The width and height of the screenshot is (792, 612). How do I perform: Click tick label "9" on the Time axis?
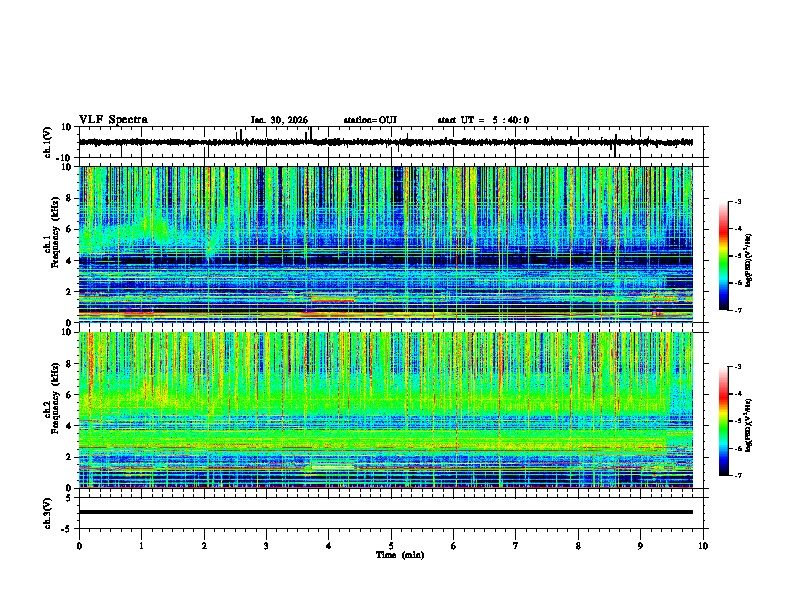[640, 546]
